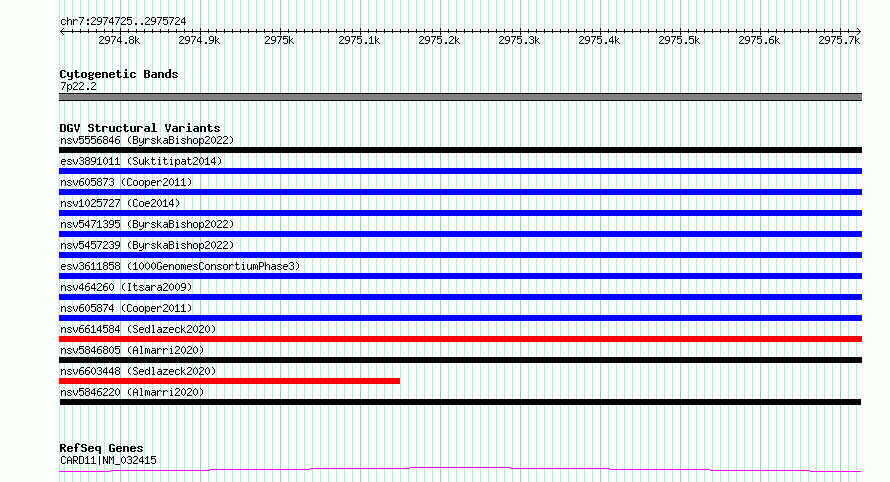The height and width of the screenshot is (482, 890).
Task: Open variant nsv5457239 (ByrskaBishop2022) label
Action: [x=147, y=245]
